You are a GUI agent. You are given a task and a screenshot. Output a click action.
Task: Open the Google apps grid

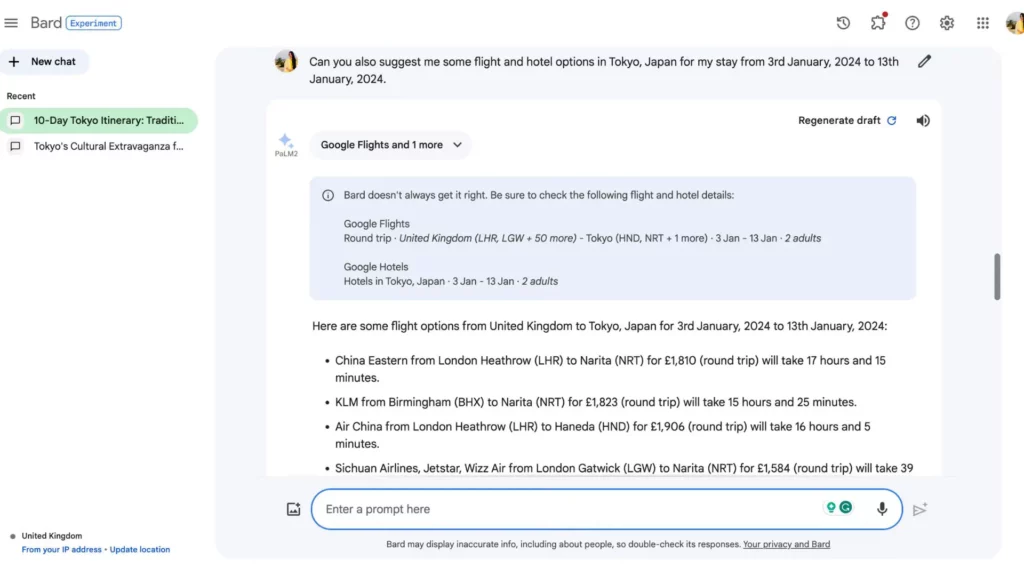[983, 23]
